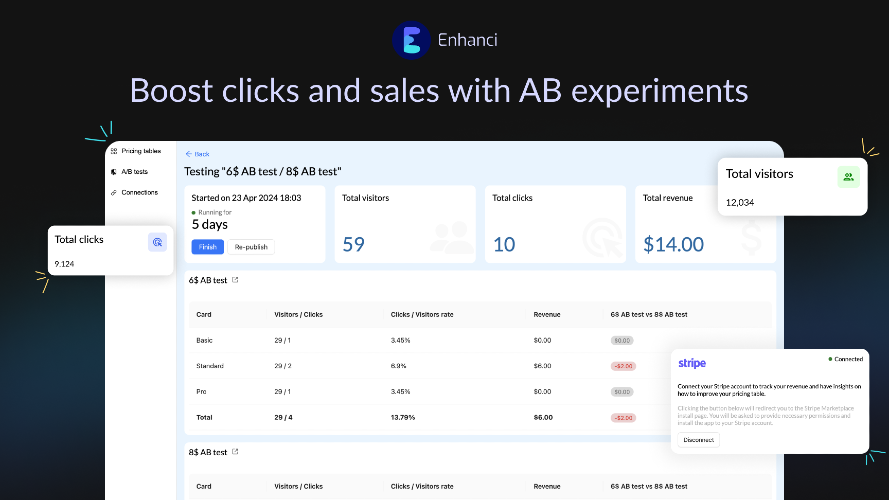Click the Re-publish button

click(251, 247)
